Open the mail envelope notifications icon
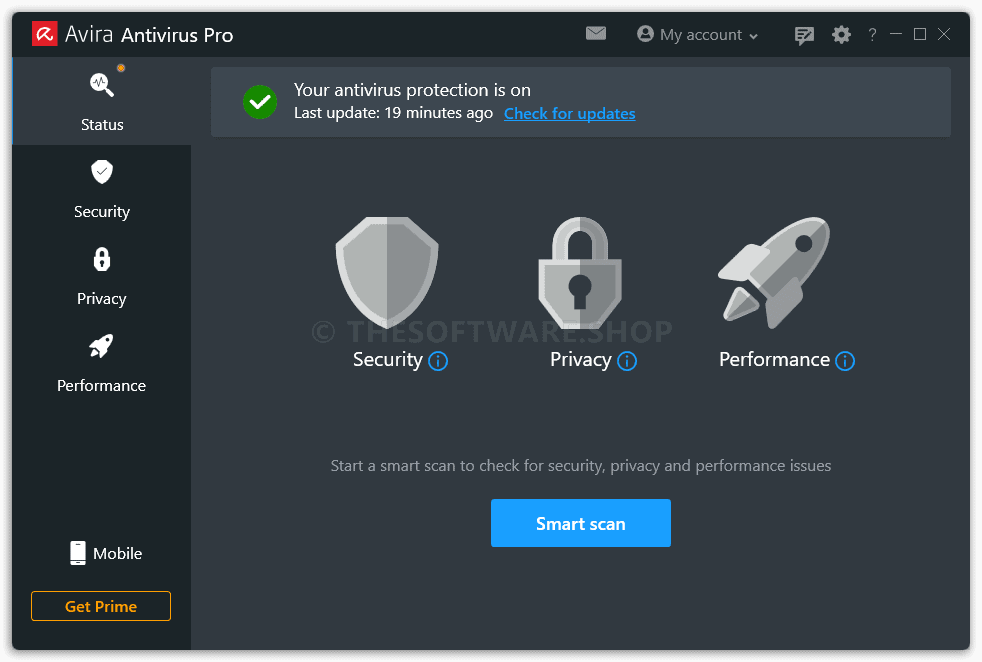 click(596, 33)
